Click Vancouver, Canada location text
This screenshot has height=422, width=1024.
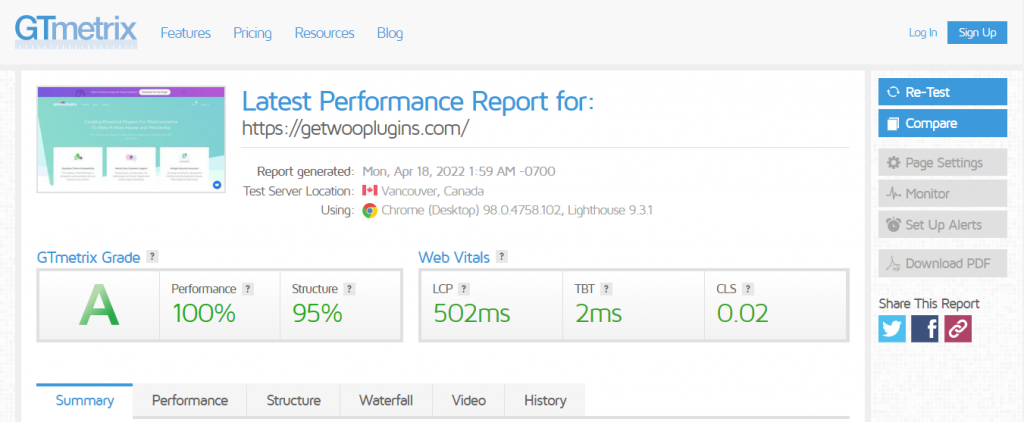point(432,191)
